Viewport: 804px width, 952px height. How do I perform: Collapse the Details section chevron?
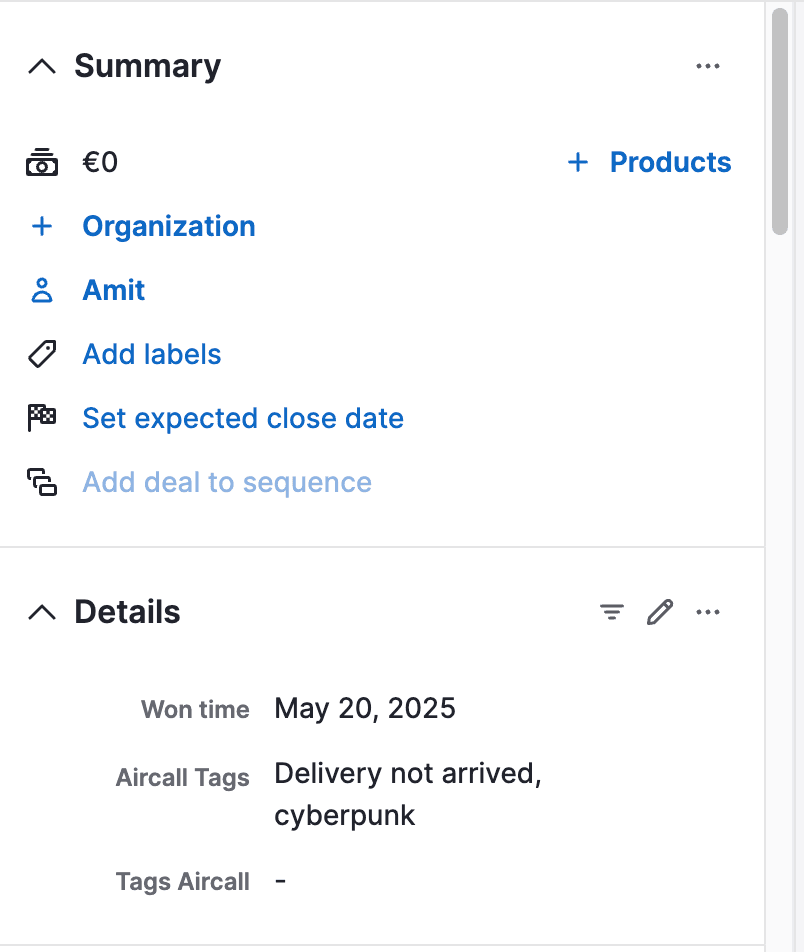click(x=41, y=612)
